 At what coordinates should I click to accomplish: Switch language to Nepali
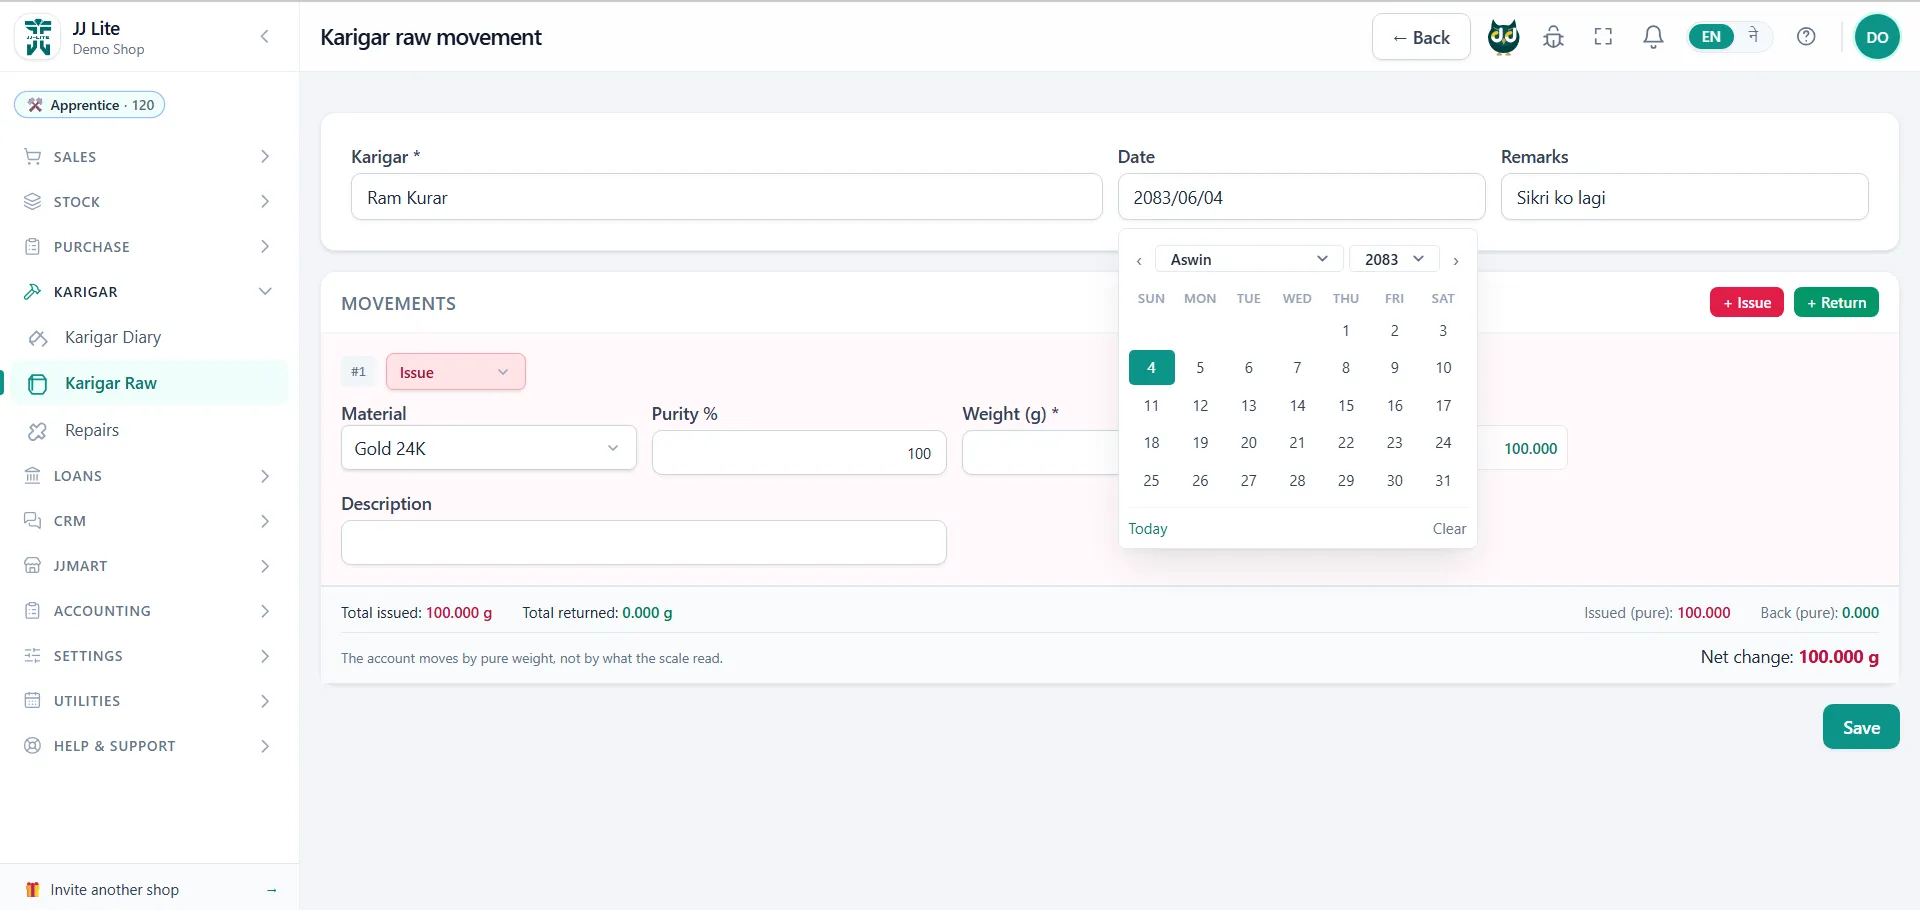pyautogui.click(x=1753, y=36)
